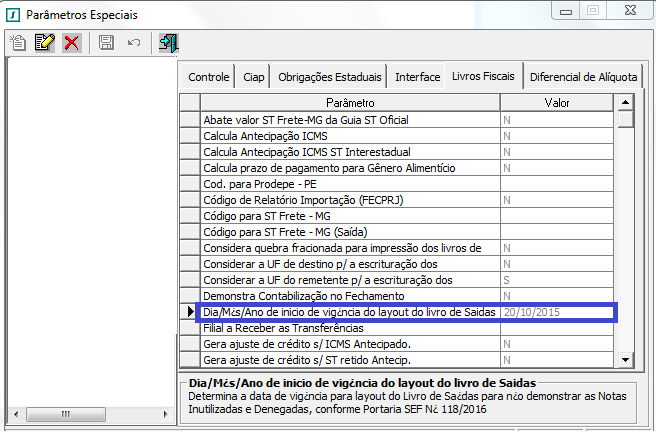Click the grid scrollbar up arrow
Viewport: 656px width, 432px height.
point(625,102)
